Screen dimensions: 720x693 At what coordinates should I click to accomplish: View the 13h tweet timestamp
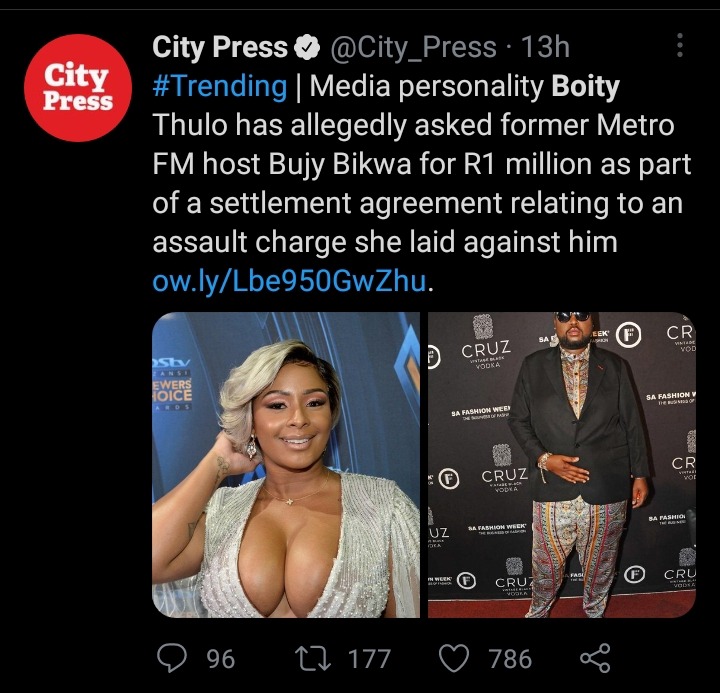(545, 47)
